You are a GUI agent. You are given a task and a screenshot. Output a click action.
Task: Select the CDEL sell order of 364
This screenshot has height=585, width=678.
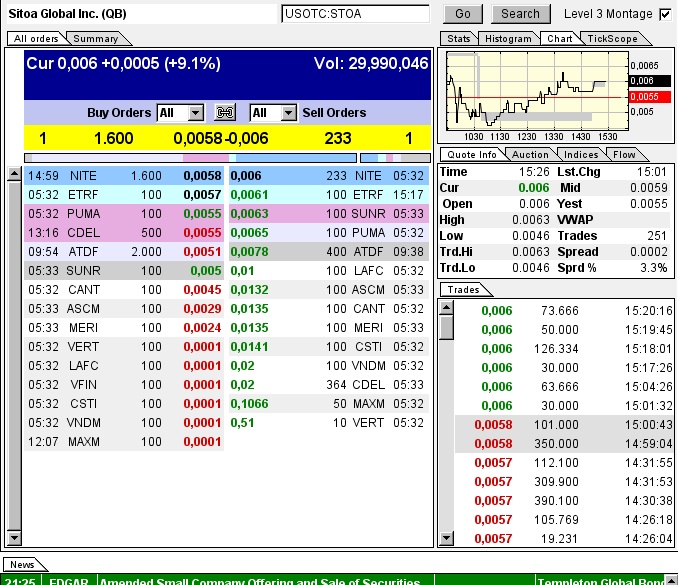(329, 385)
